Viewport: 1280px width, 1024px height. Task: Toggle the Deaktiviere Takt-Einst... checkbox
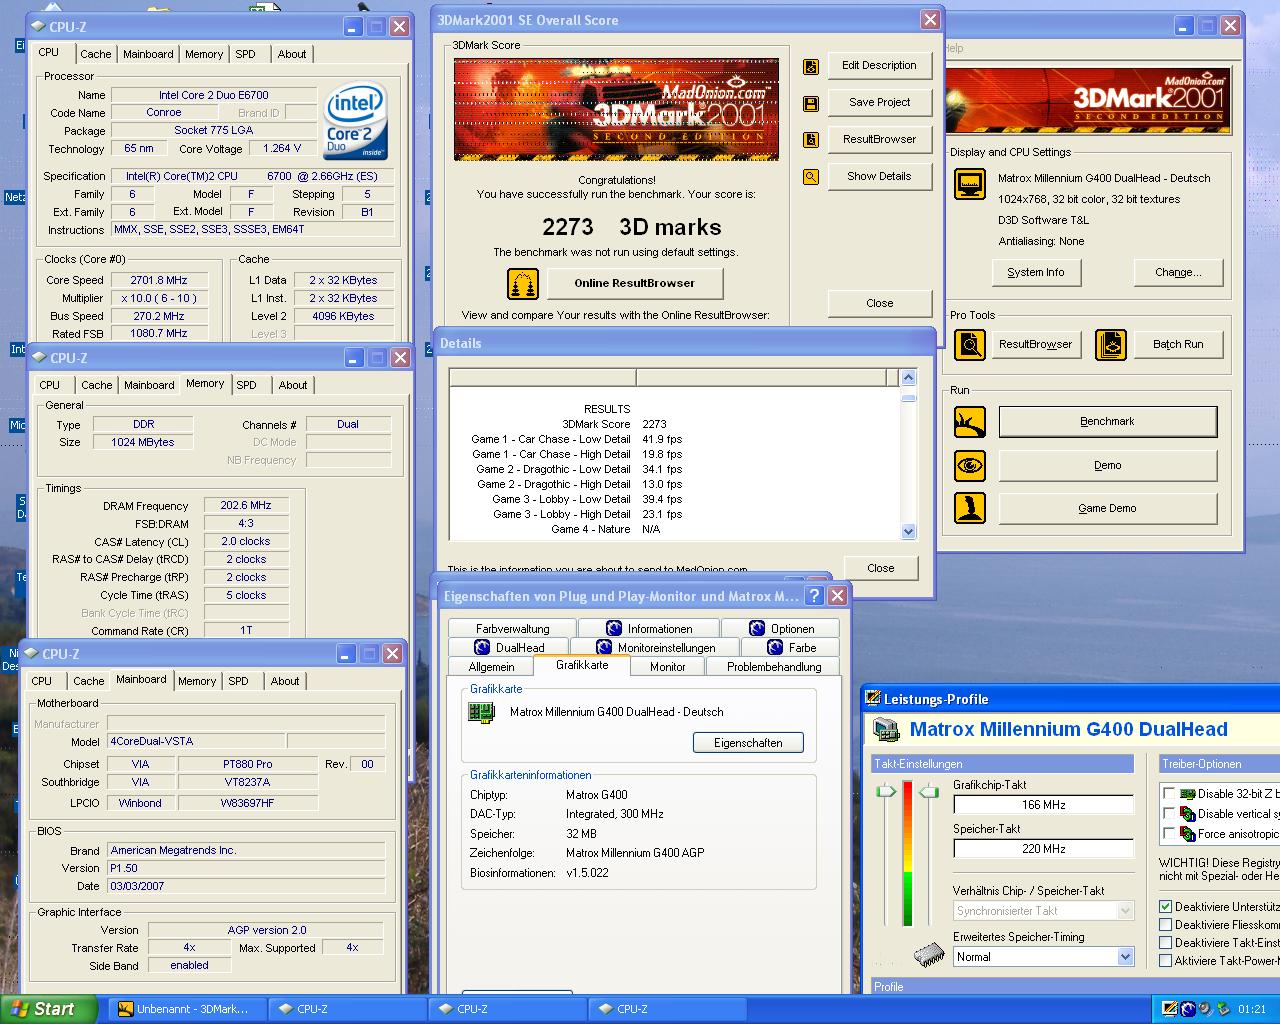(1165, 943)
